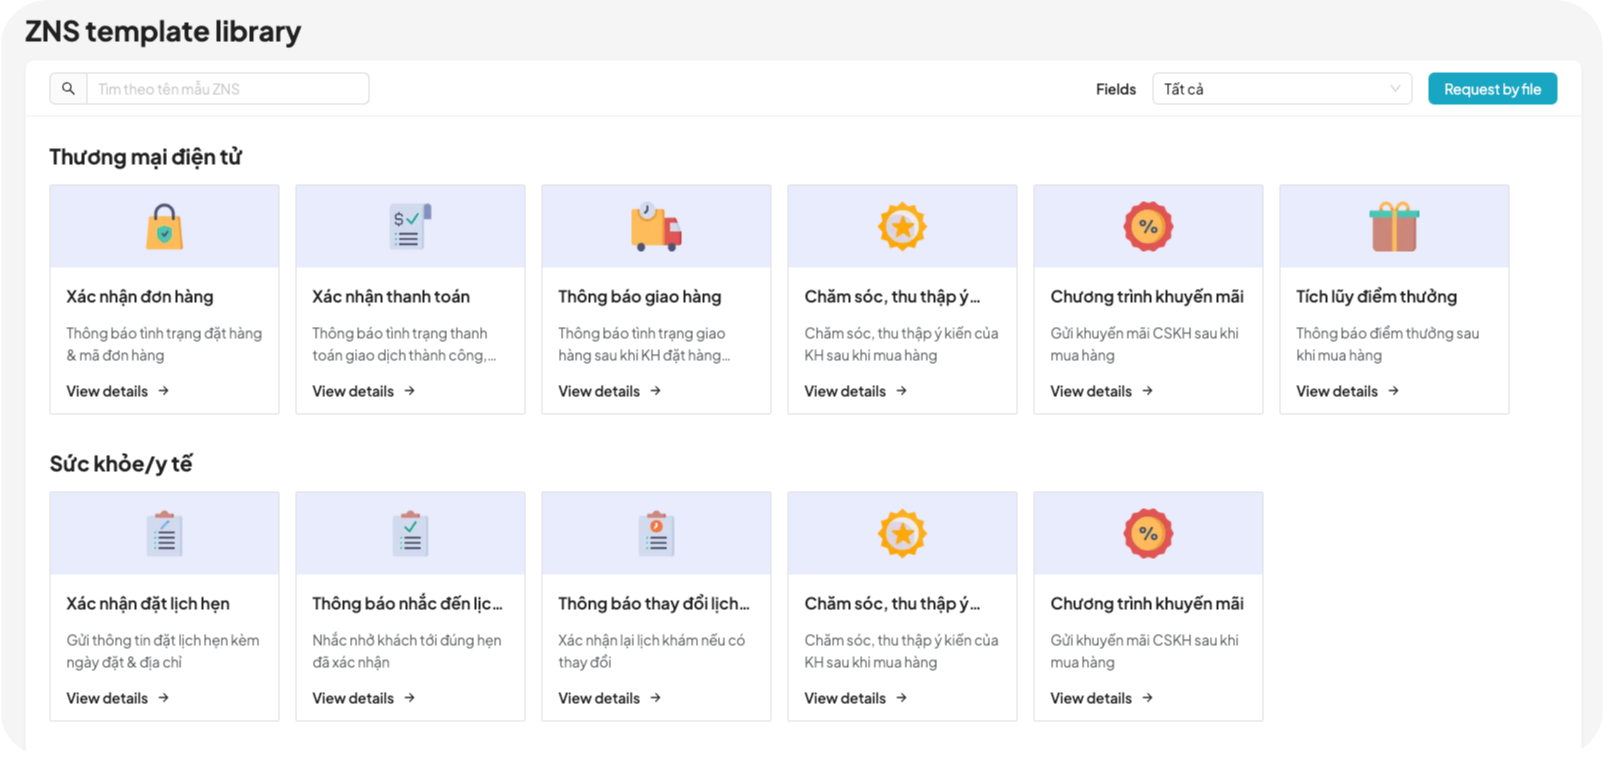Click the search magnifier icon
Screen dimensions: 1603x757
click(68, 89)
